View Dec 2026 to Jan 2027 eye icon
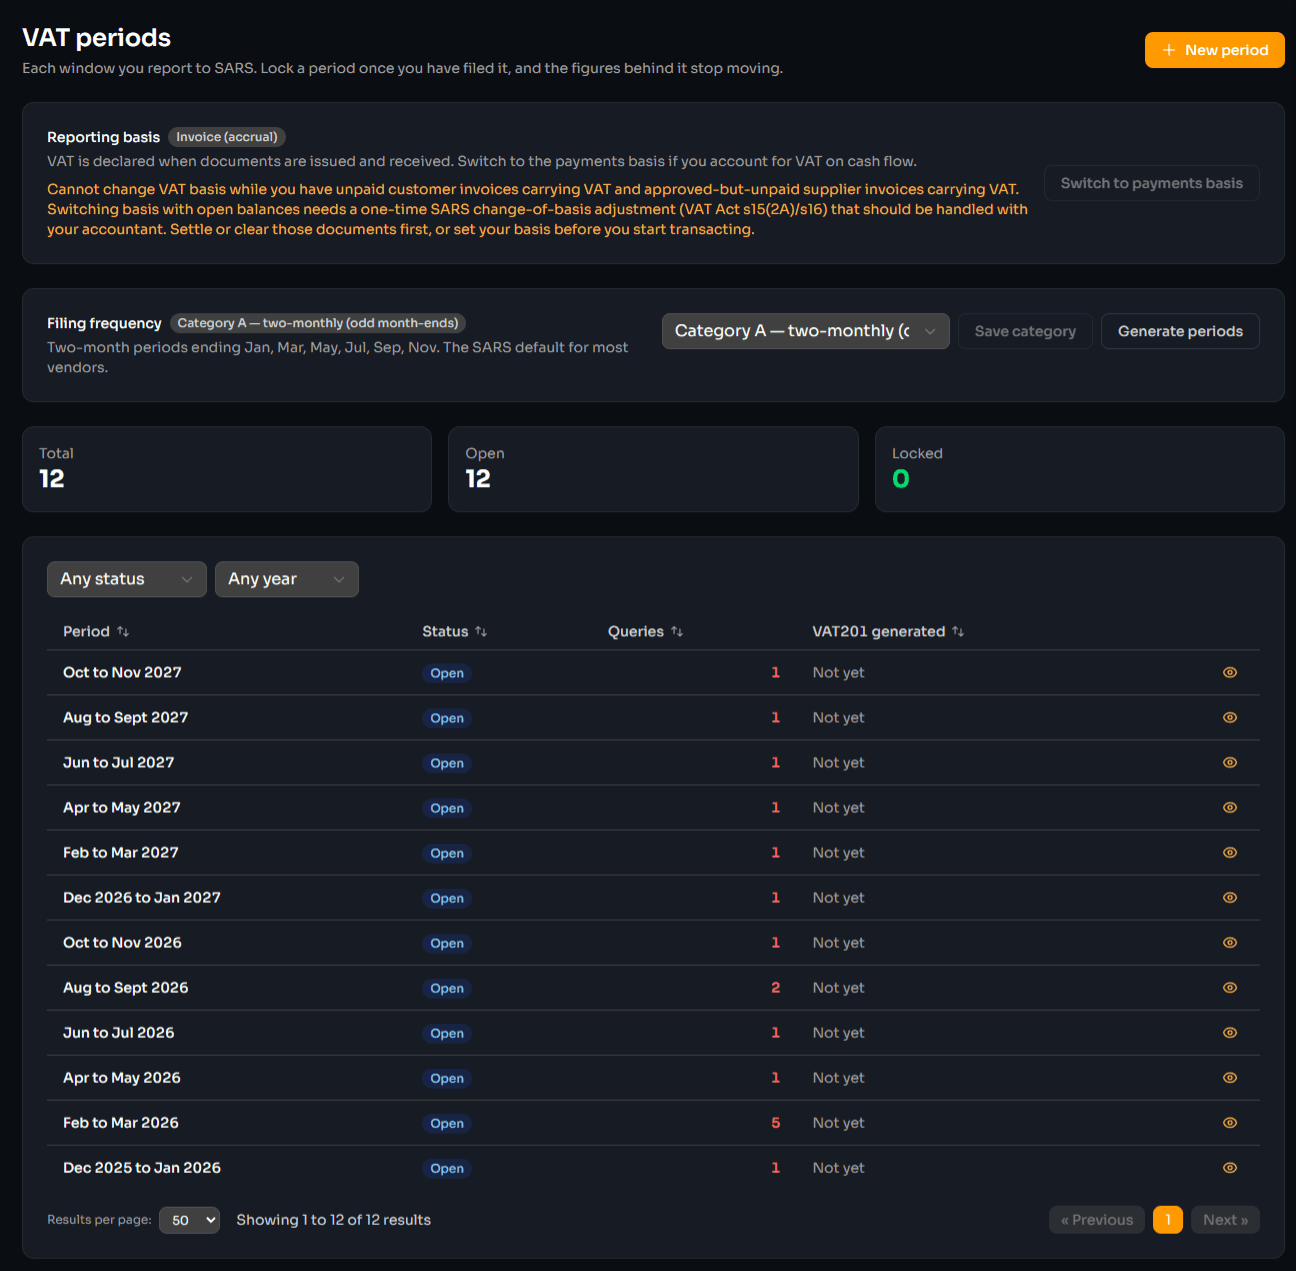1296x1271 pixels. (1230, 898)
